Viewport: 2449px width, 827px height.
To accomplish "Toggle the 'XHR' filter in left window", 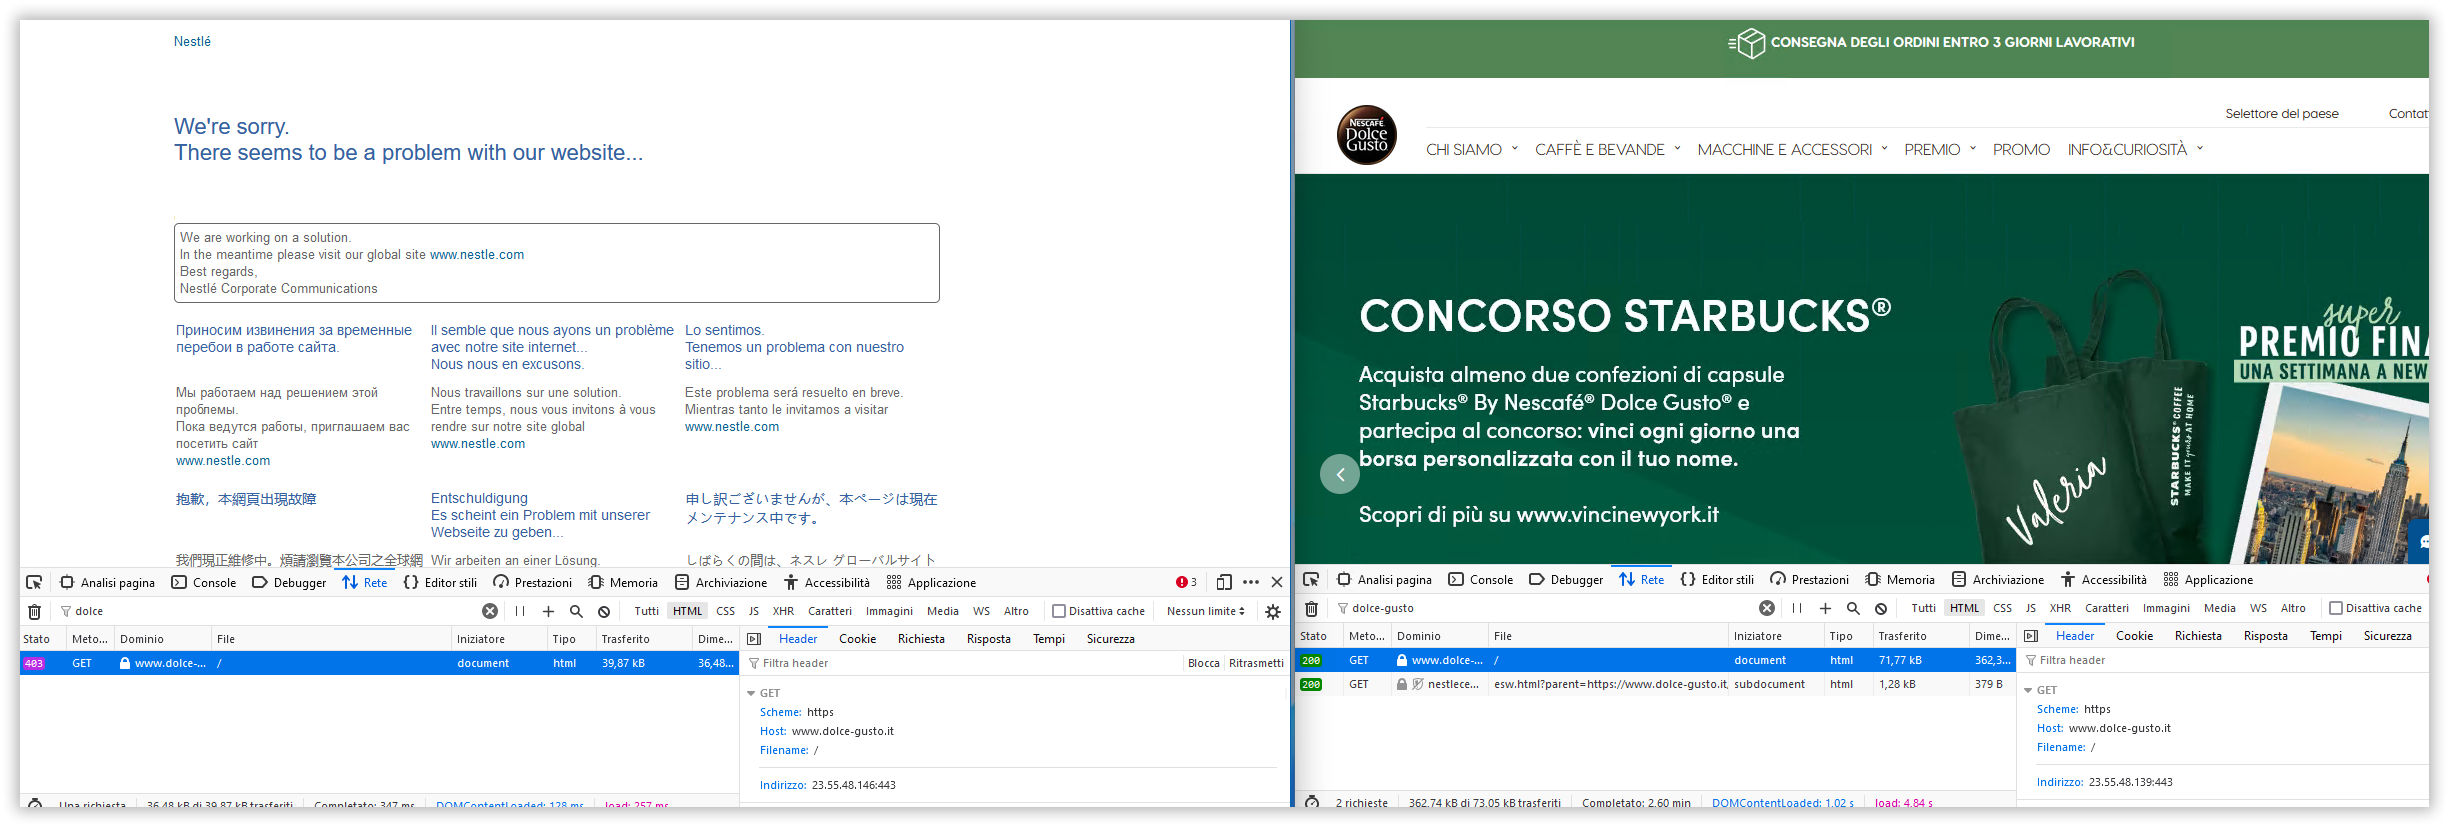I will (x=783, y=611).
